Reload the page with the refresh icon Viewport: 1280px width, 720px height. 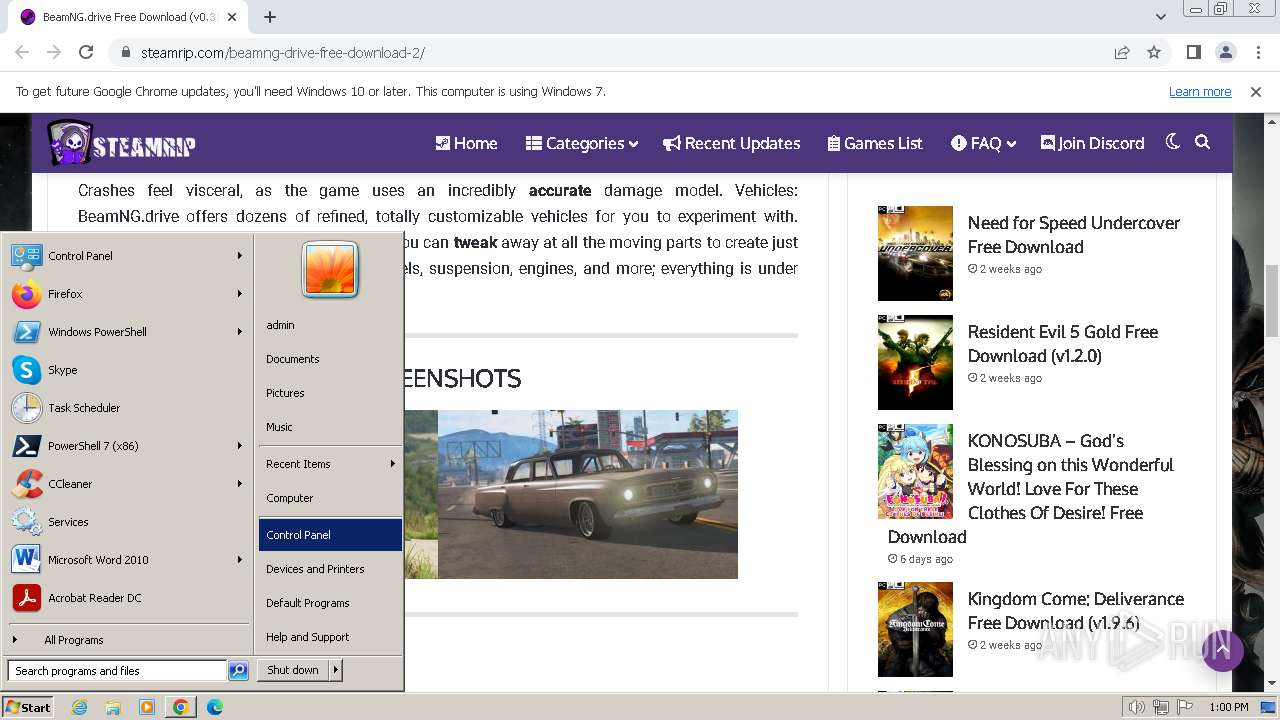[x=86, y=52]
